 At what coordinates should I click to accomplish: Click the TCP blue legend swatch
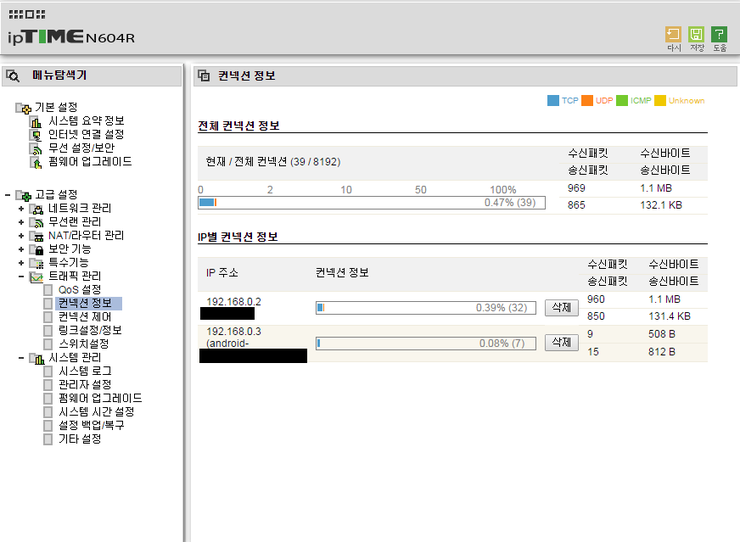click(x=553, y=101)
